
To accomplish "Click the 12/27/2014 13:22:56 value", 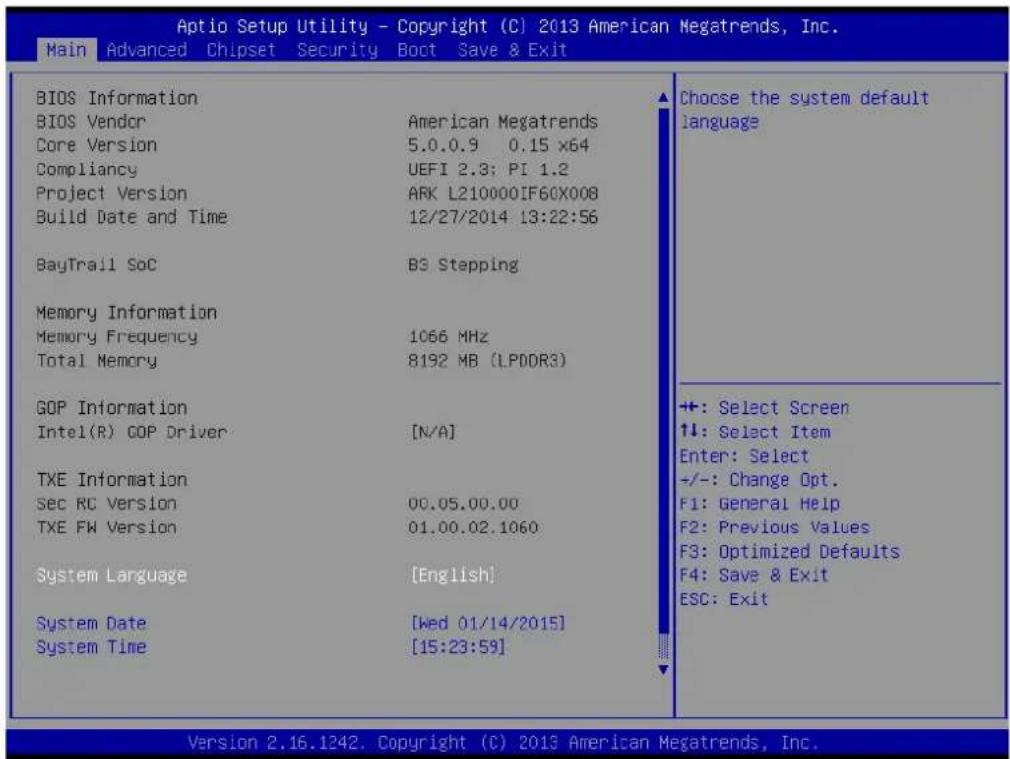I will [503, 217].
